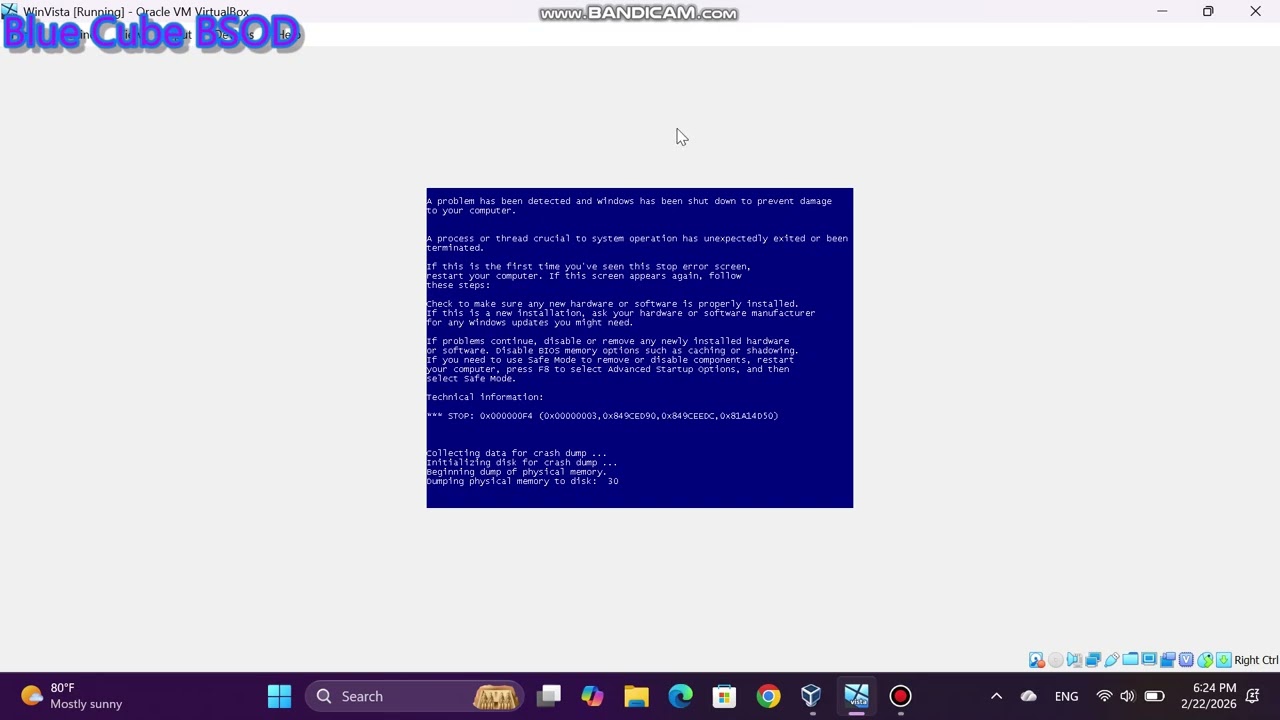Screen dimensions: 1280x720
Task: Open the Windows Start menu
Action: pyautogui.click(x=279, y=696)
